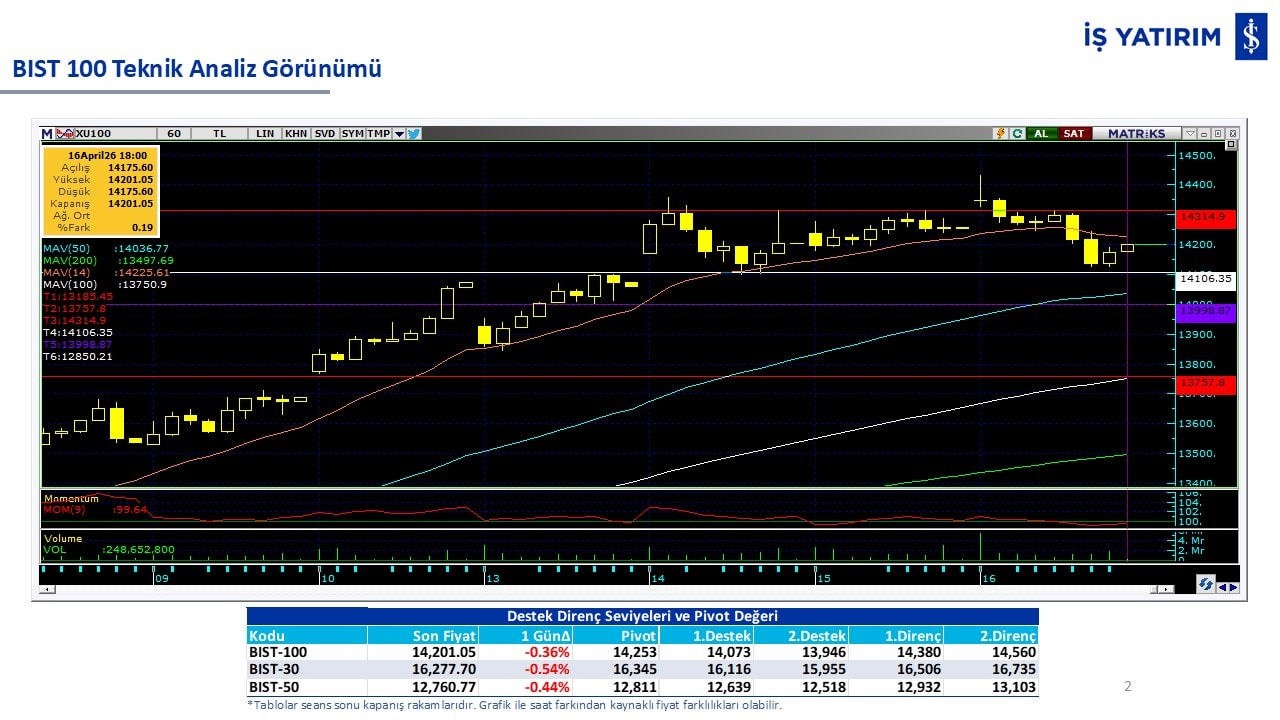Open the 60 period selector
This screenshot has width=1280, height=720.
pyautogui.click(x=174, y=133)
